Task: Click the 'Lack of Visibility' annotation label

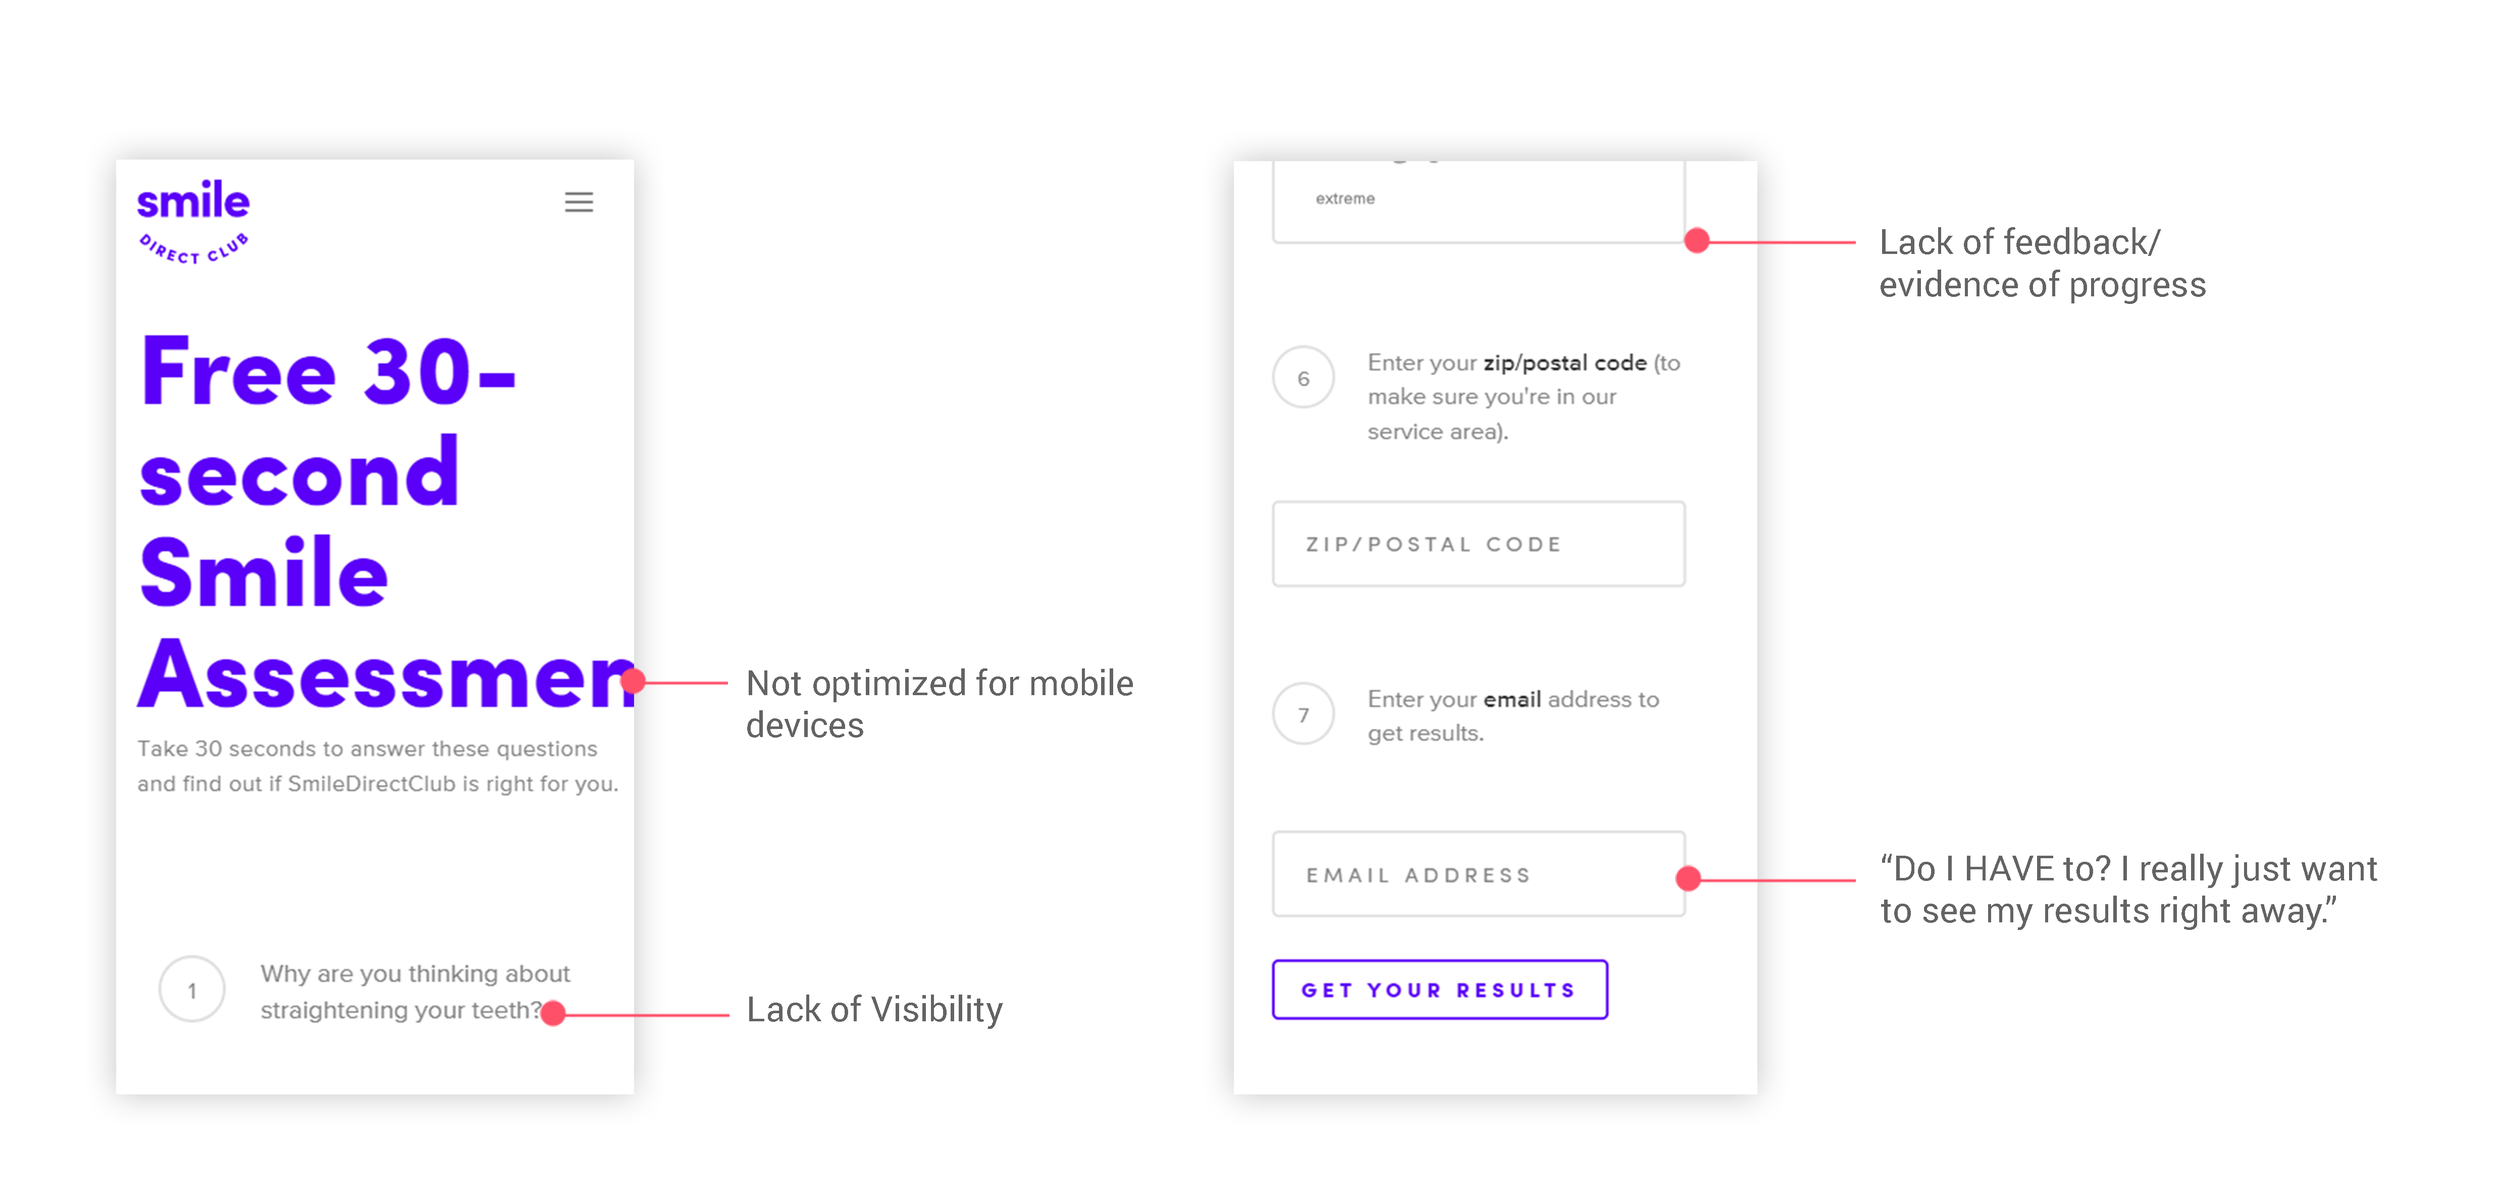Action: click(874, 1009)
